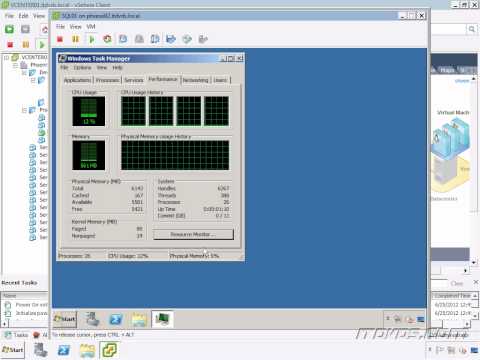Revert to snapshot icon in console toolbar
The width and height of the screenshot is (480, 360).
tap(139, 39)
